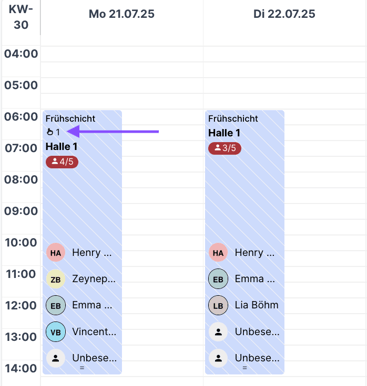
Task: Click the HA avatar on Tuesday's shift
Action: point(218,253)
